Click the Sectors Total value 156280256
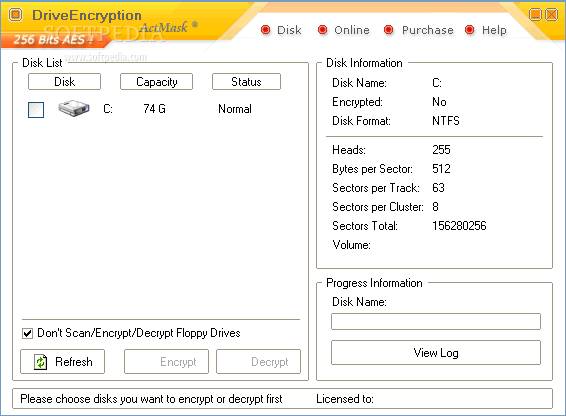 click(x=459, y=226)
